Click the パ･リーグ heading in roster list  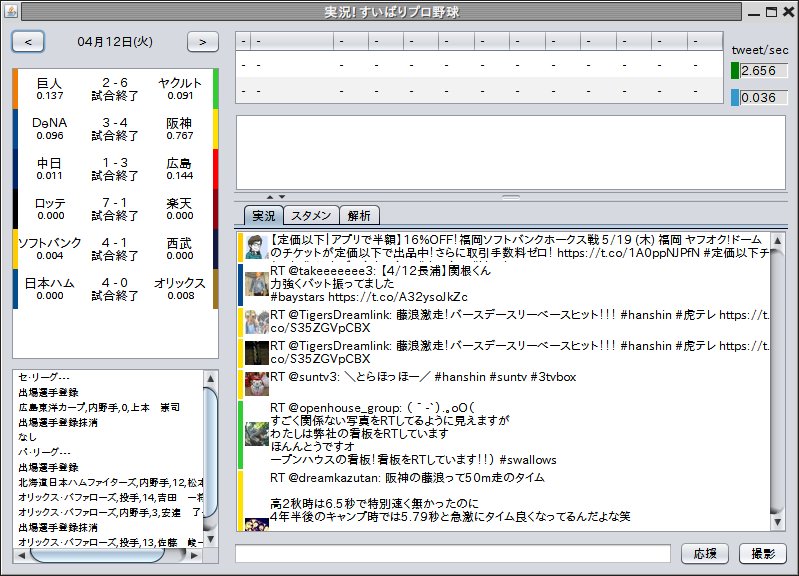[44, 452]
